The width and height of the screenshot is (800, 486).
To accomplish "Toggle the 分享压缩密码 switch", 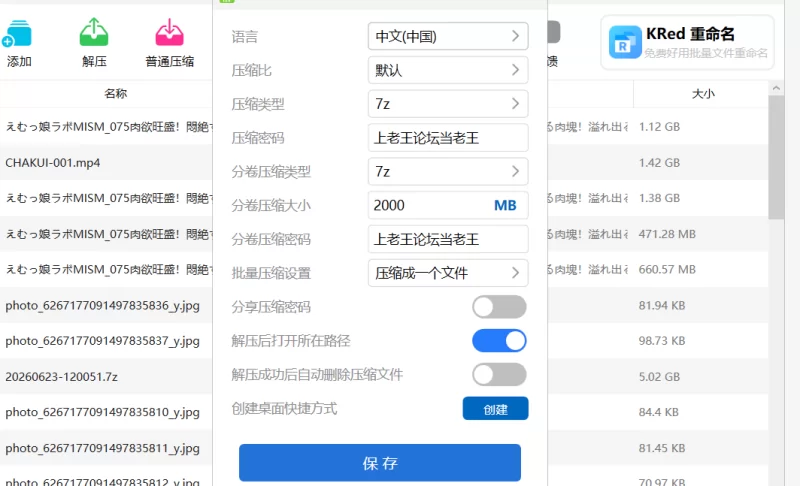I will (x=499, y=307).
